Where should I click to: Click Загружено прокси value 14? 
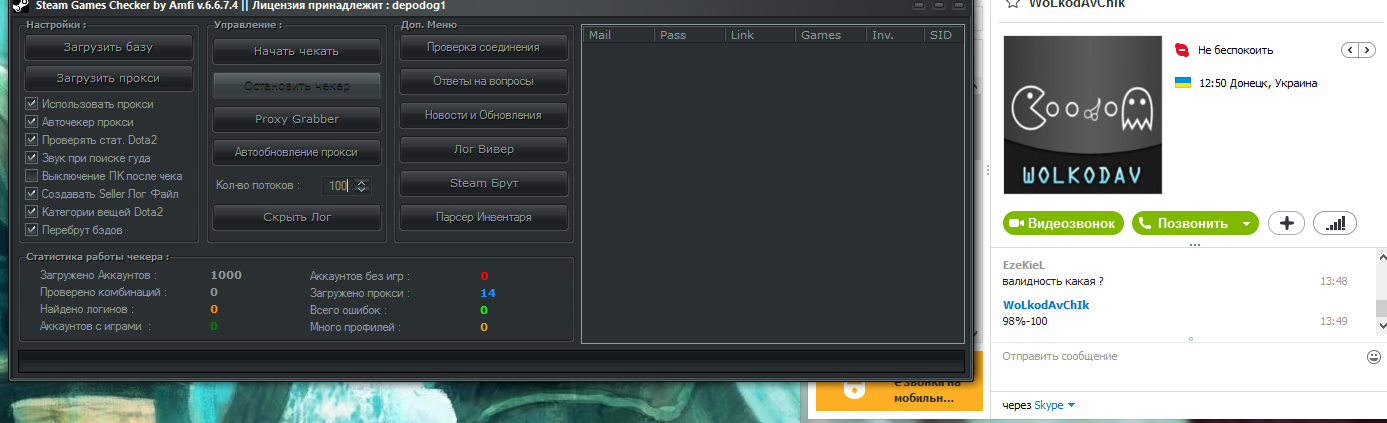point(488,293)
